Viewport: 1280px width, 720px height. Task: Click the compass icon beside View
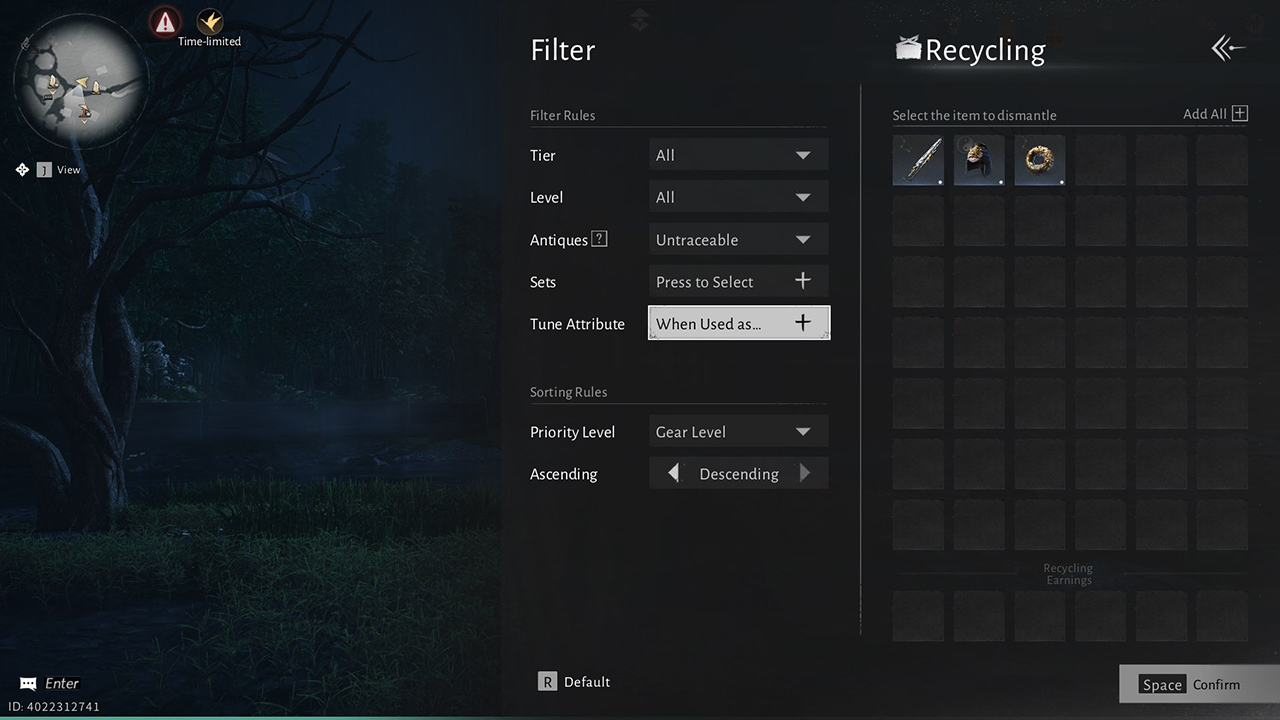tap(22, 169)
